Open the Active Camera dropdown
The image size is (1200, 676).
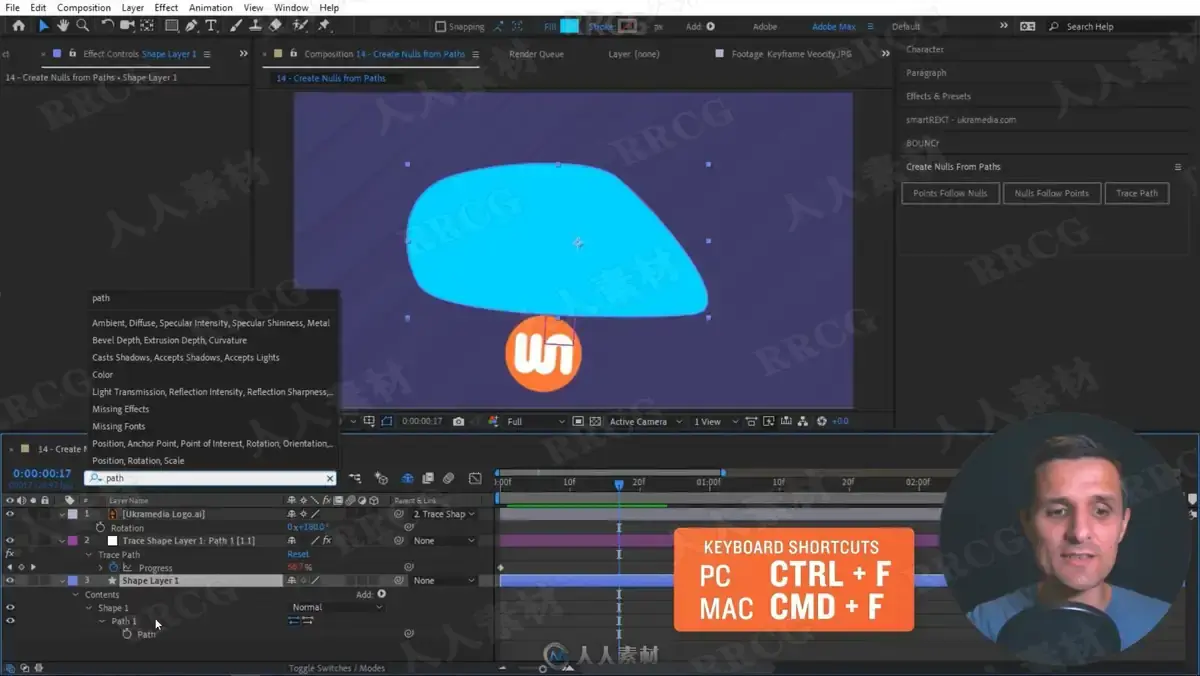coord(646,422)
